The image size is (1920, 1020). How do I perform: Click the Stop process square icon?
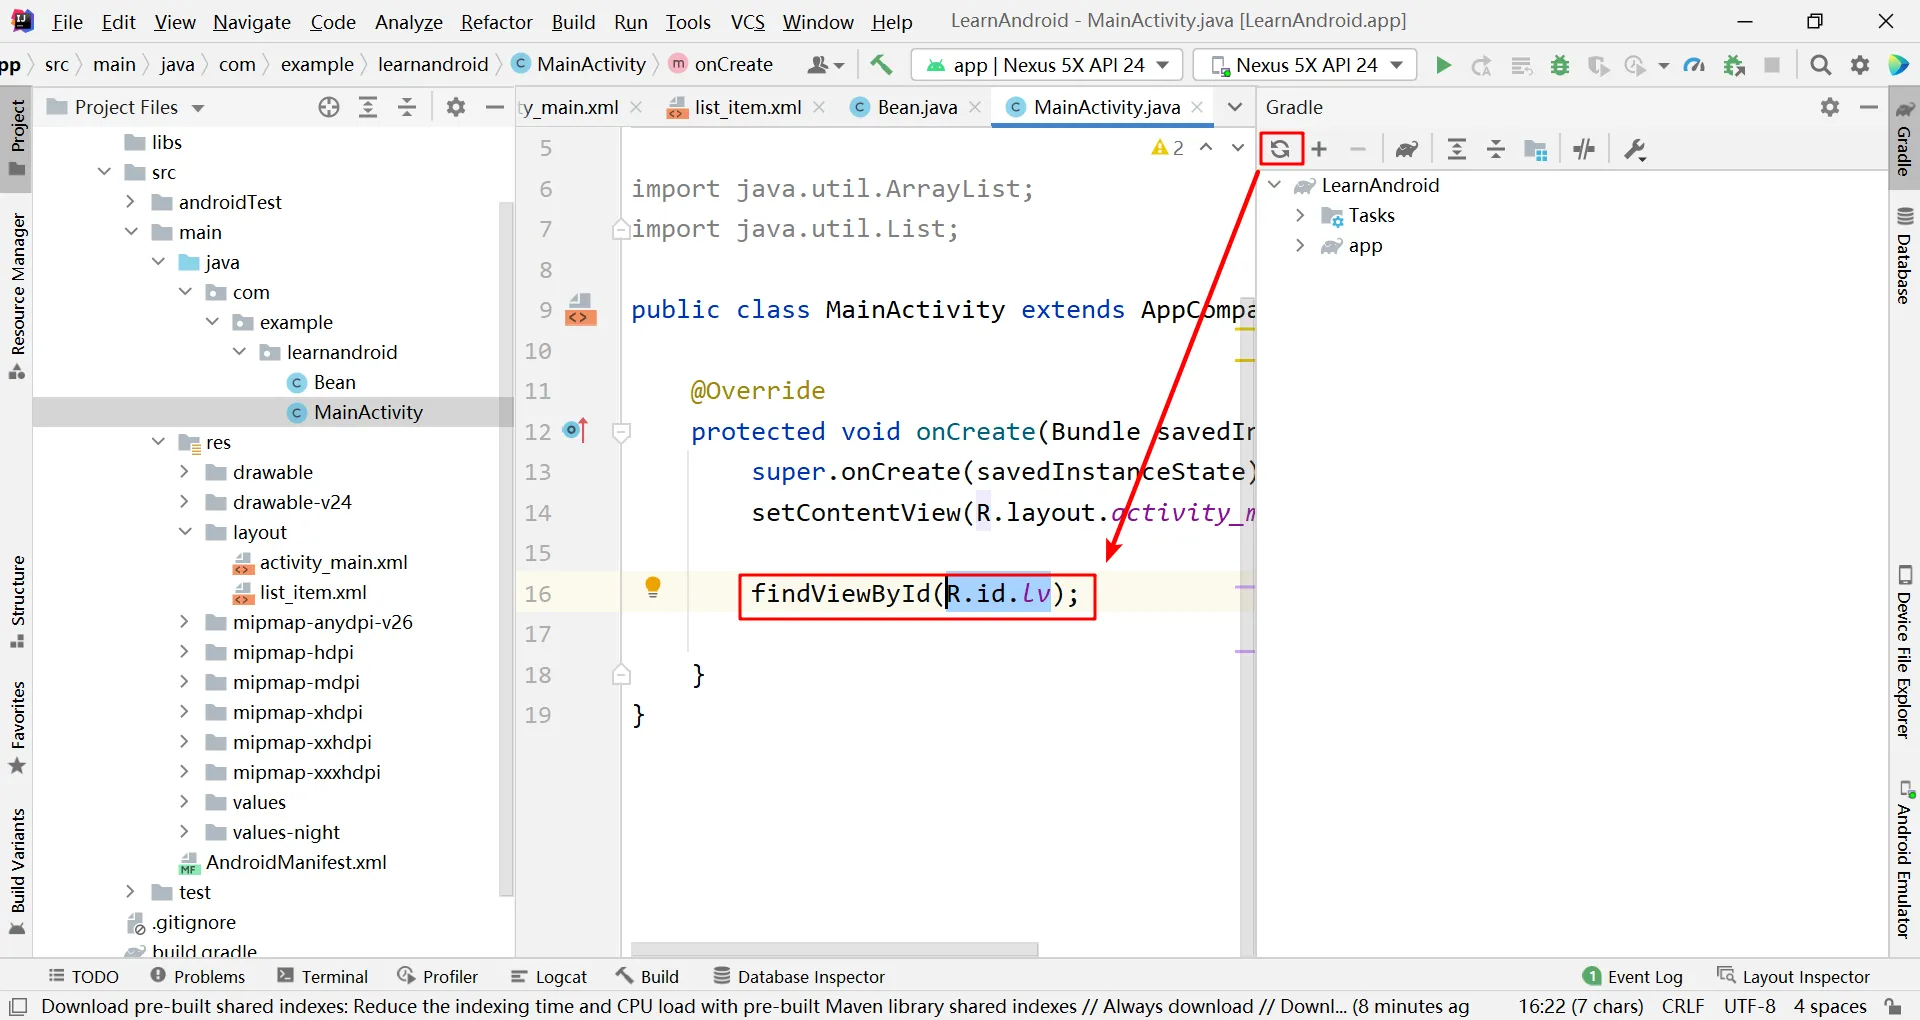(1772, 65)
